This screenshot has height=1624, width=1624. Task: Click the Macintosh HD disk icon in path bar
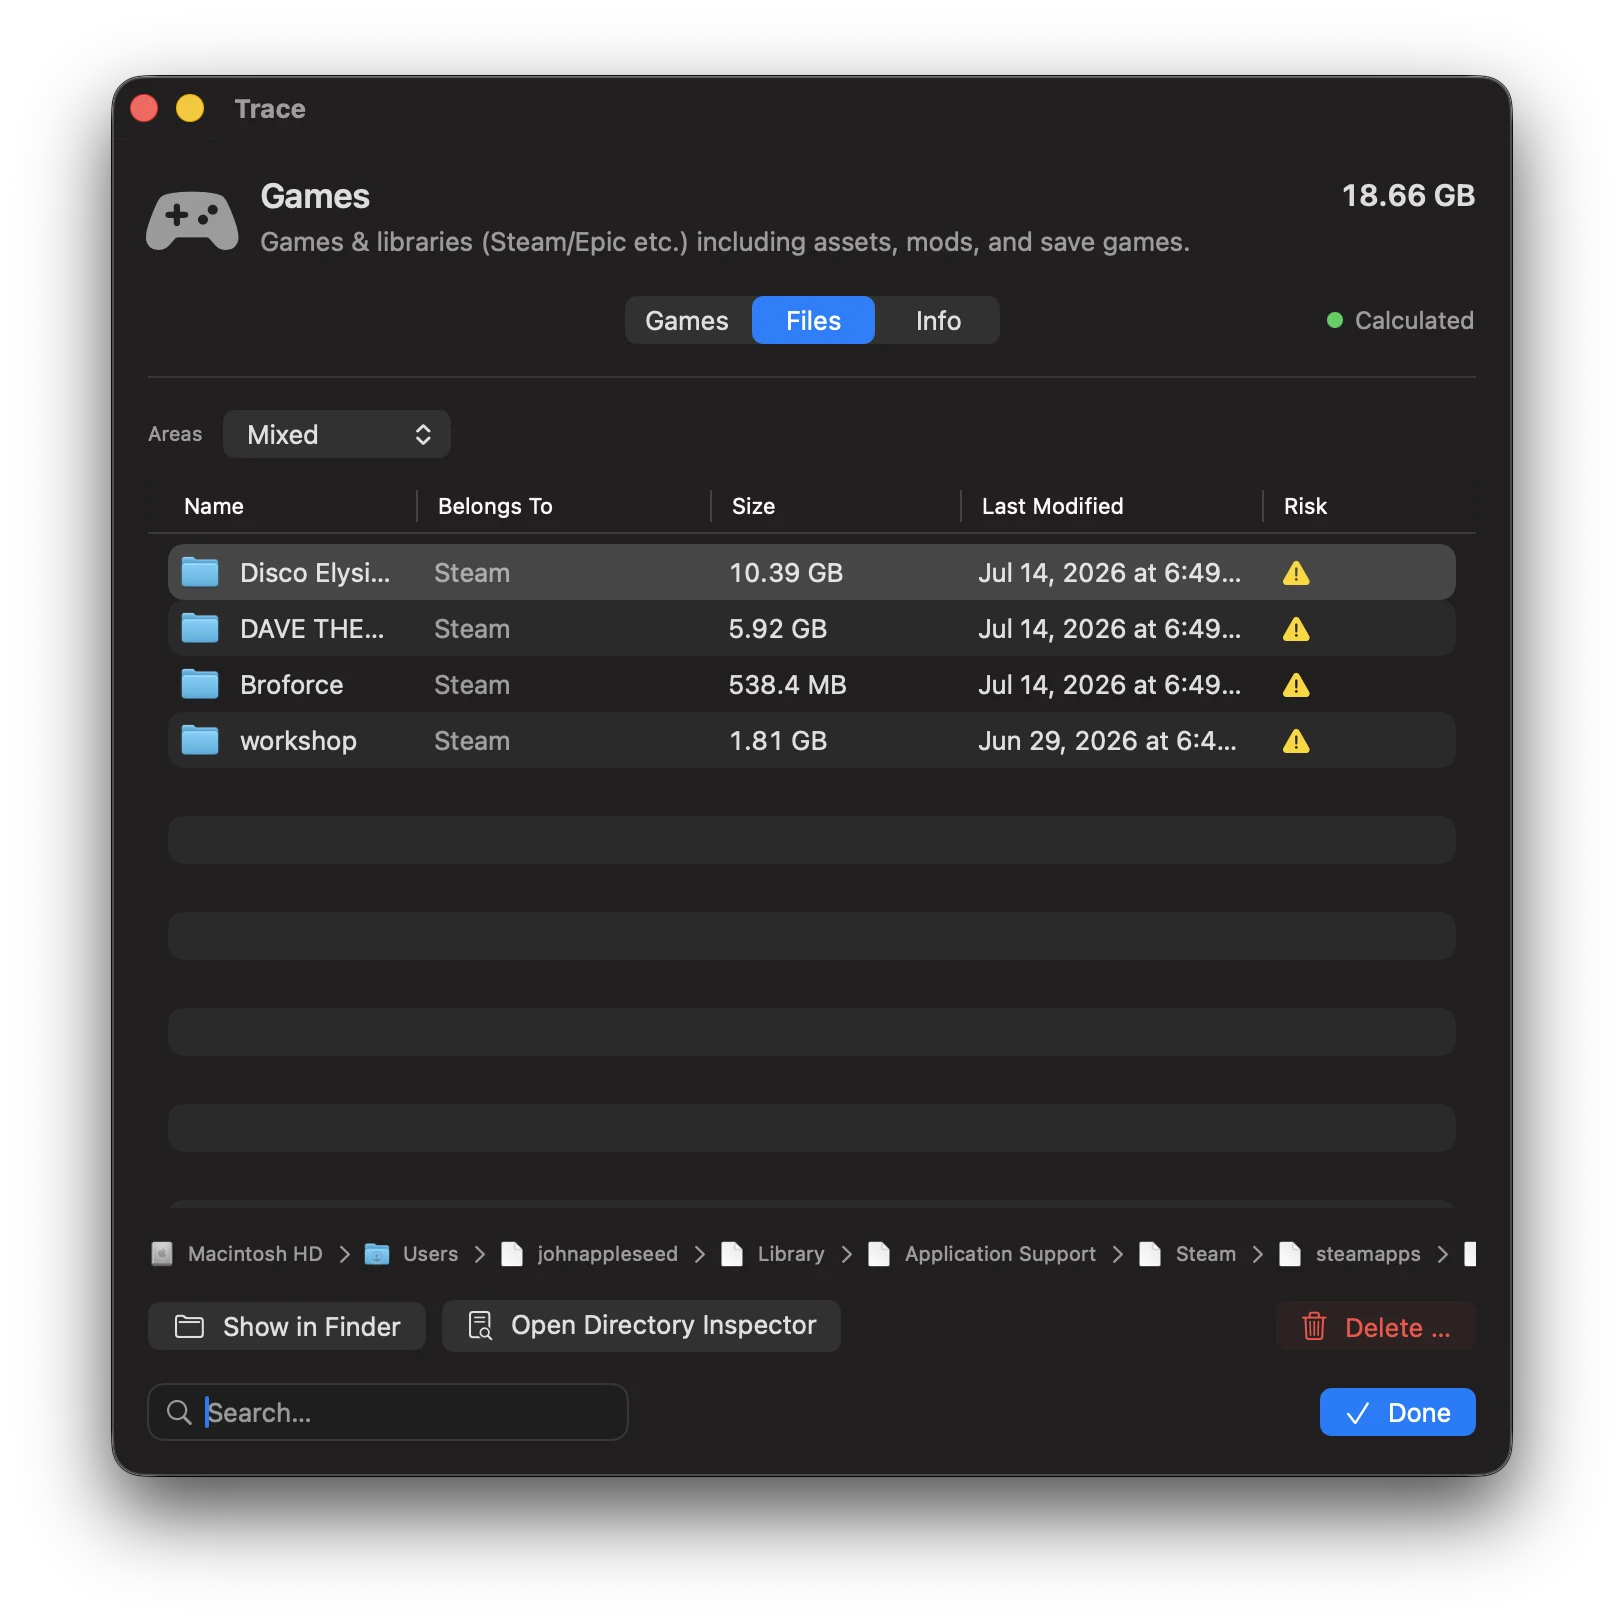click(162, 1254)
